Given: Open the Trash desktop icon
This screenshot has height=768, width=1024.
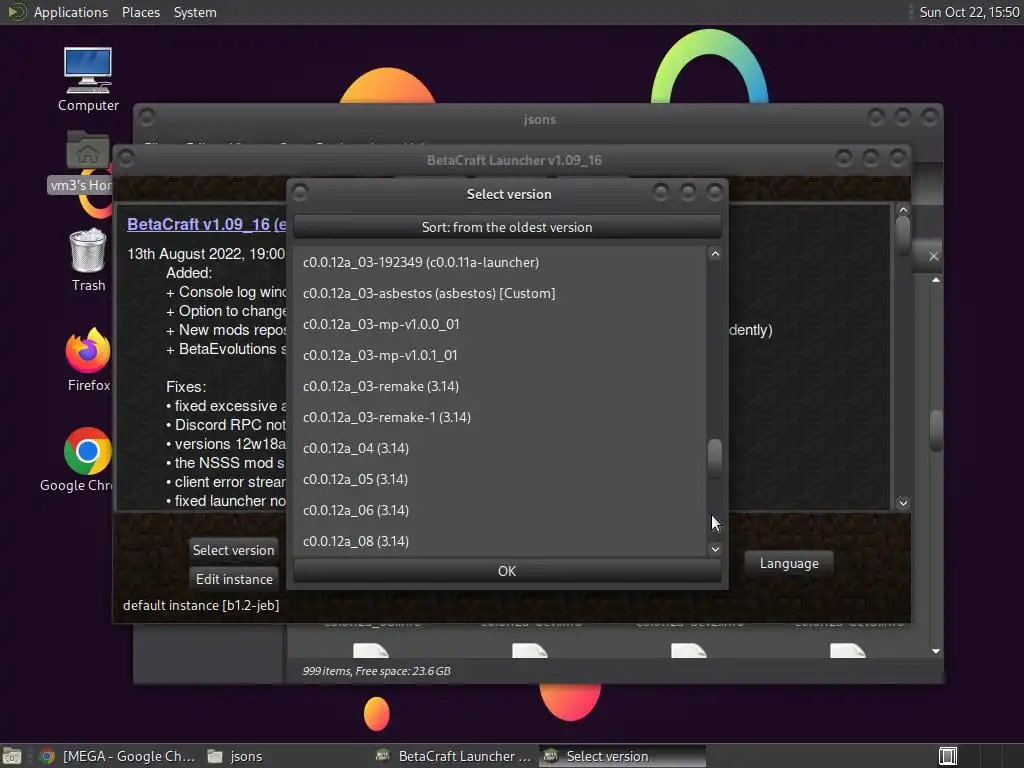Looking at the screenshot, I should (x=88, y=259).
